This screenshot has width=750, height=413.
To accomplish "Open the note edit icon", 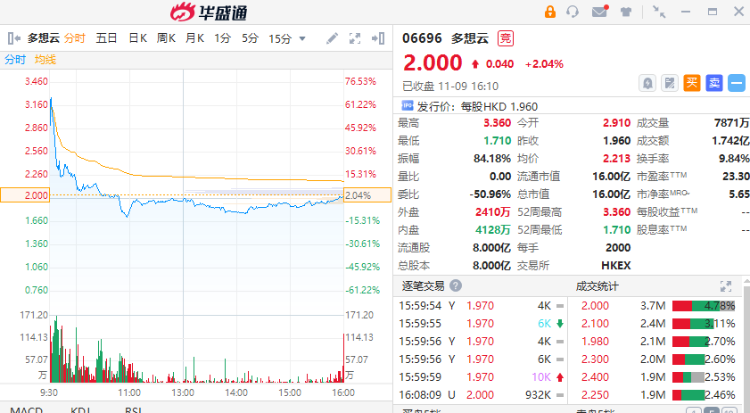I will (670, 83).
